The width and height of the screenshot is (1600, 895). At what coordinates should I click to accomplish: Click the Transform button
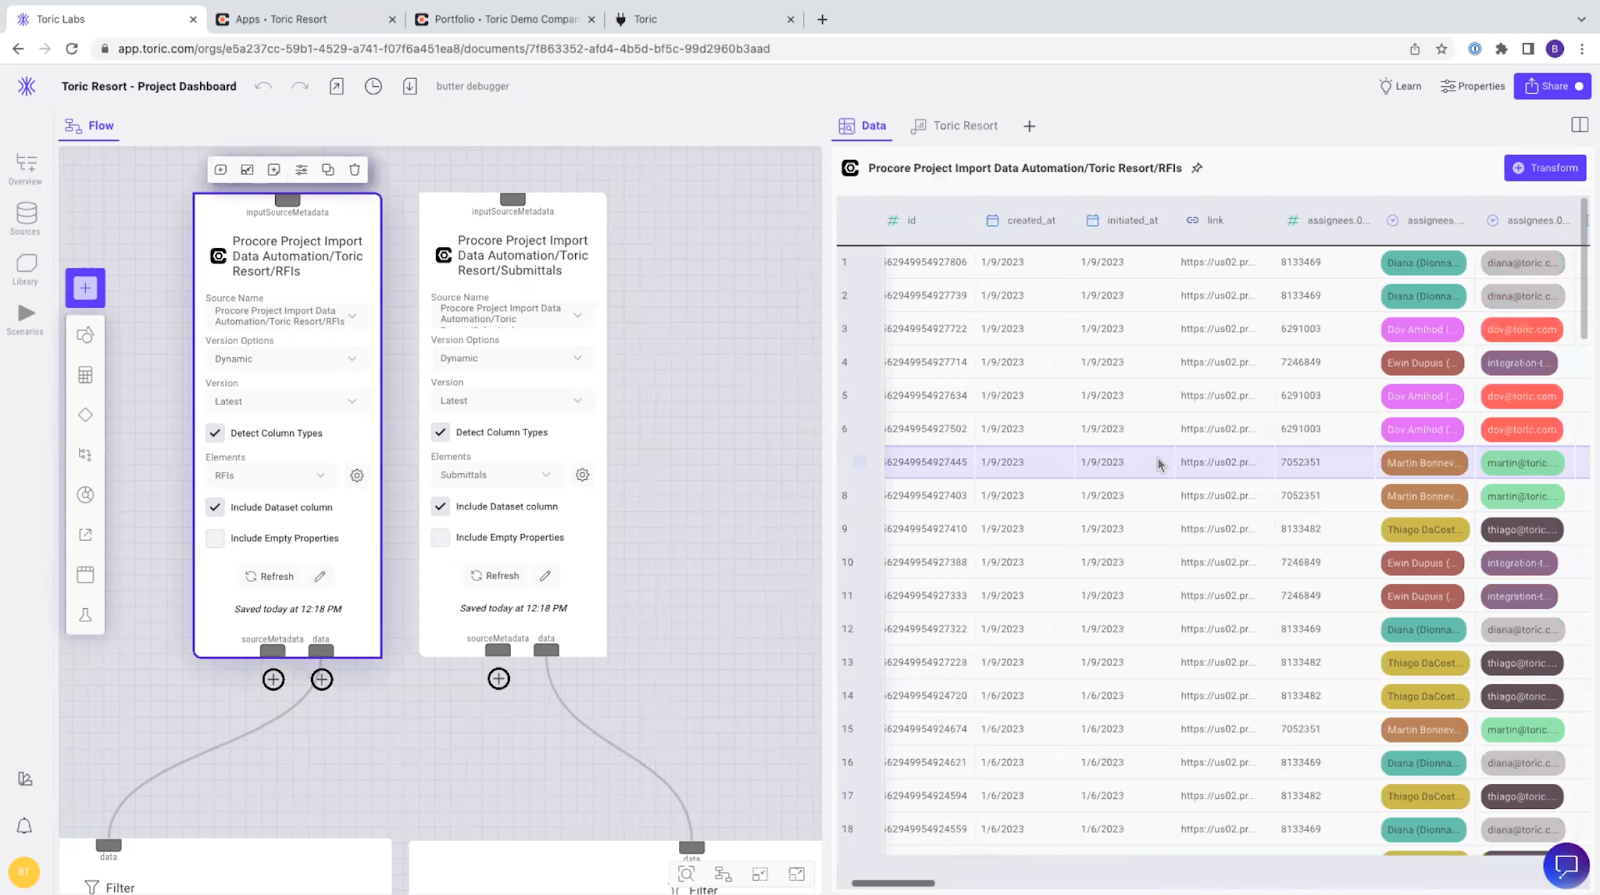click(1545, 168)
